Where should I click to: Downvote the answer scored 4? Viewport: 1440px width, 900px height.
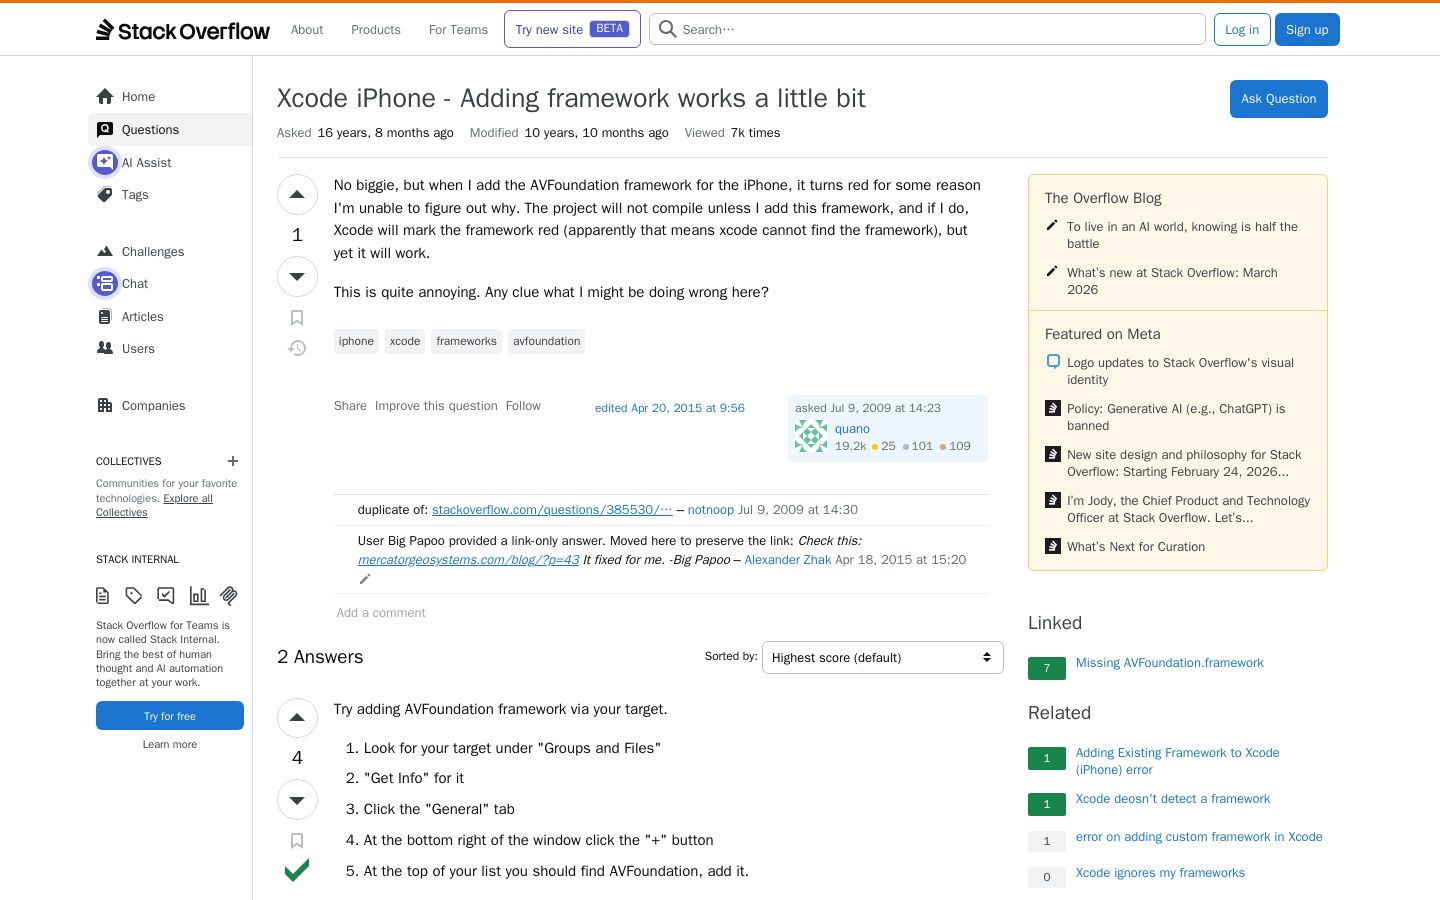297,800
